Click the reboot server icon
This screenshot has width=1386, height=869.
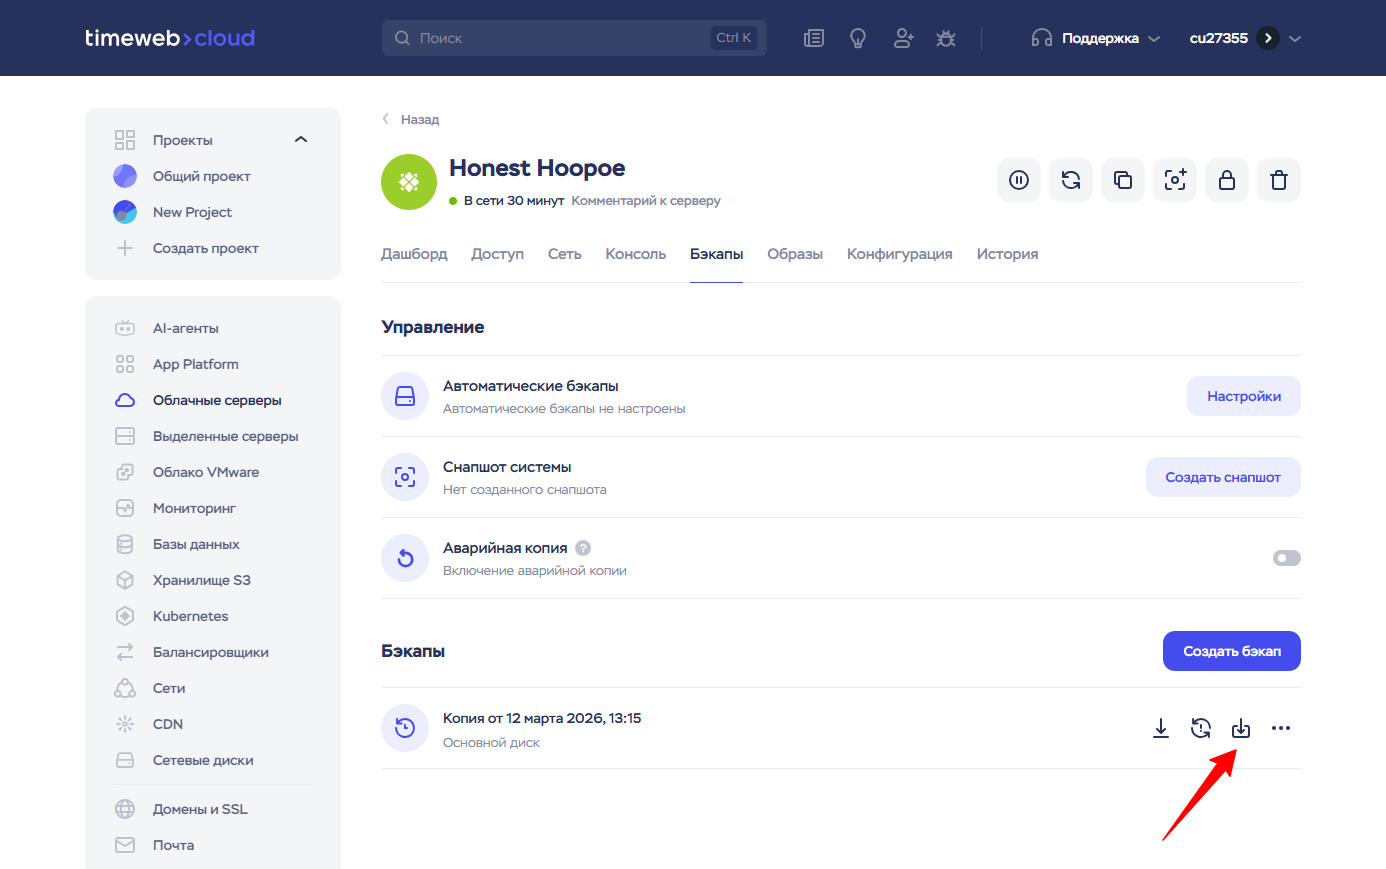click(x=1070, y=180)
